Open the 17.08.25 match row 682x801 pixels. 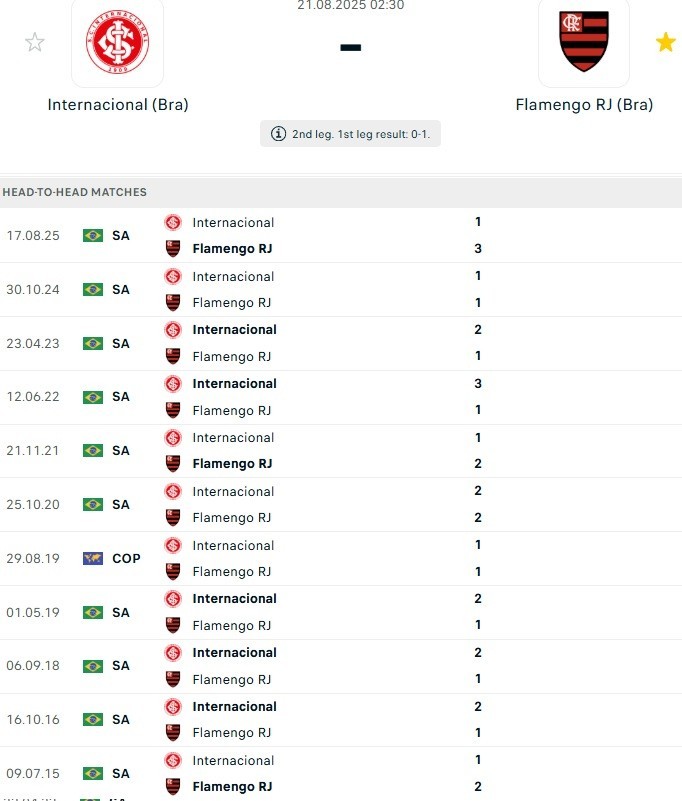pyautogui.click(x=340, y=235)
